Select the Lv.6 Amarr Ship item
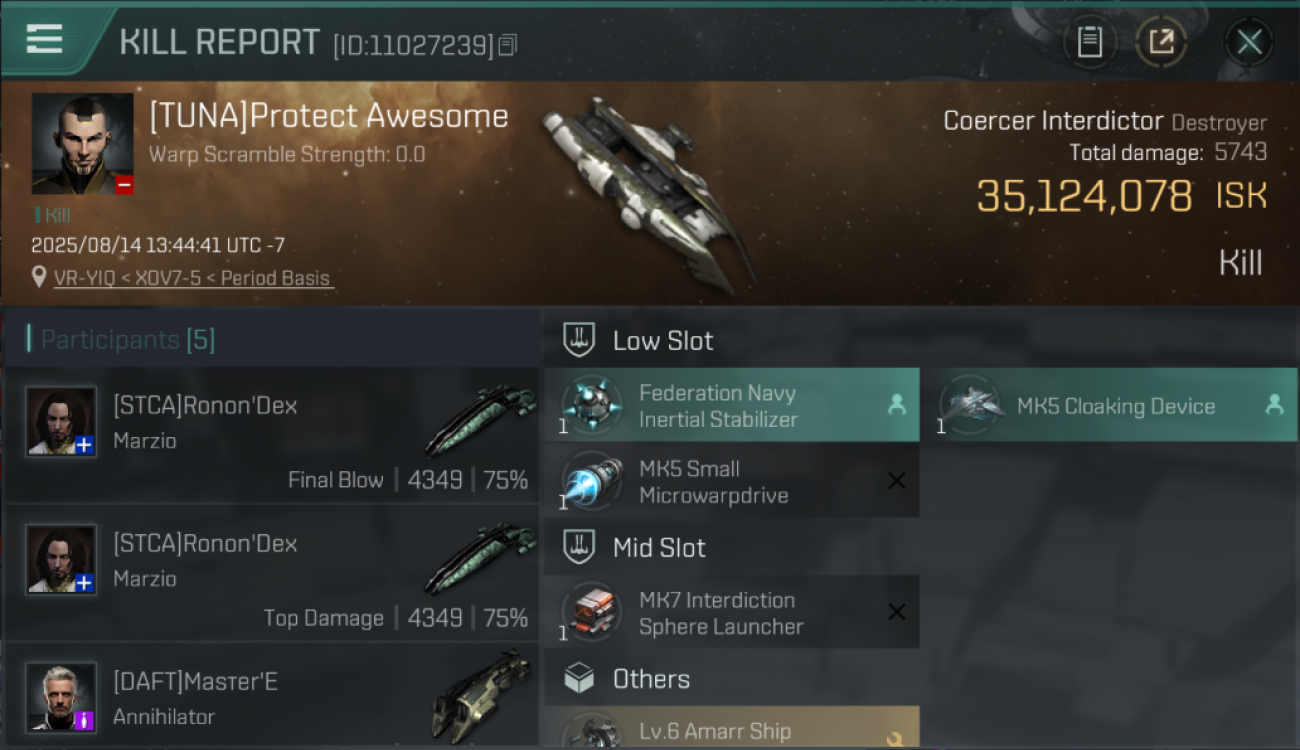 point(732,728)
